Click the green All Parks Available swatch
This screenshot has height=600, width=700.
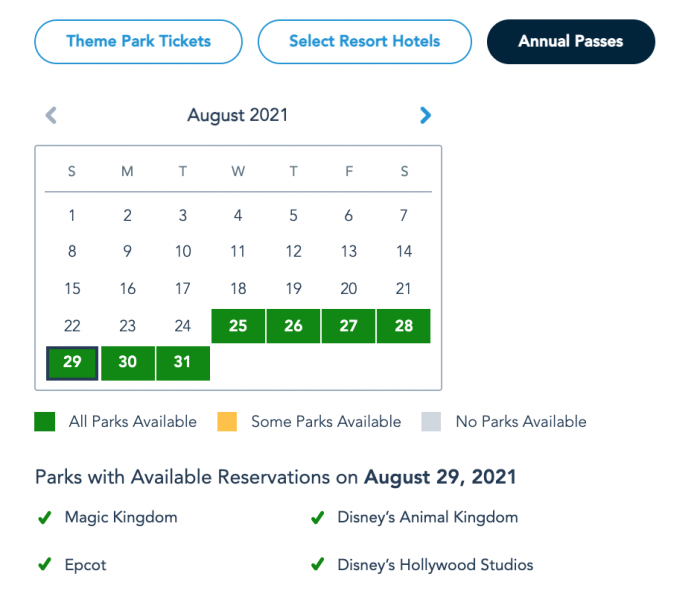[45, 422]
